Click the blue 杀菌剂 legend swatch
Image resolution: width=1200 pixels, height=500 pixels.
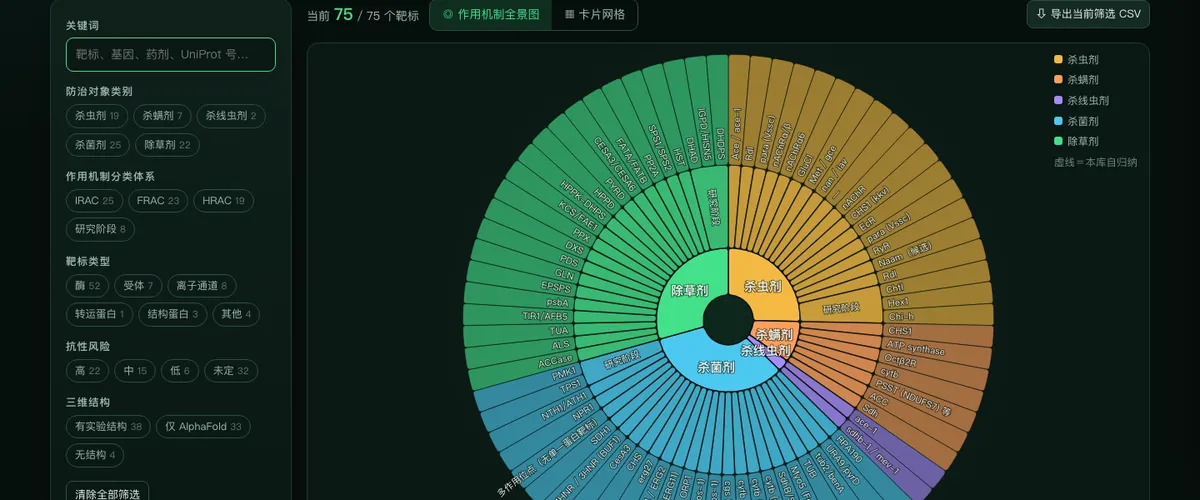pyautogui.click(x=1058, y=121)
